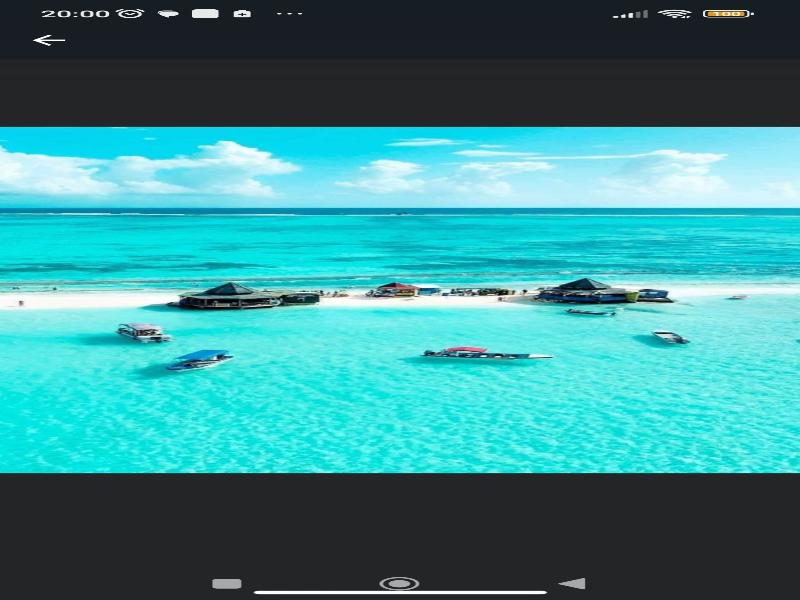Tap the battery saver notification icon

coord(242,14)
